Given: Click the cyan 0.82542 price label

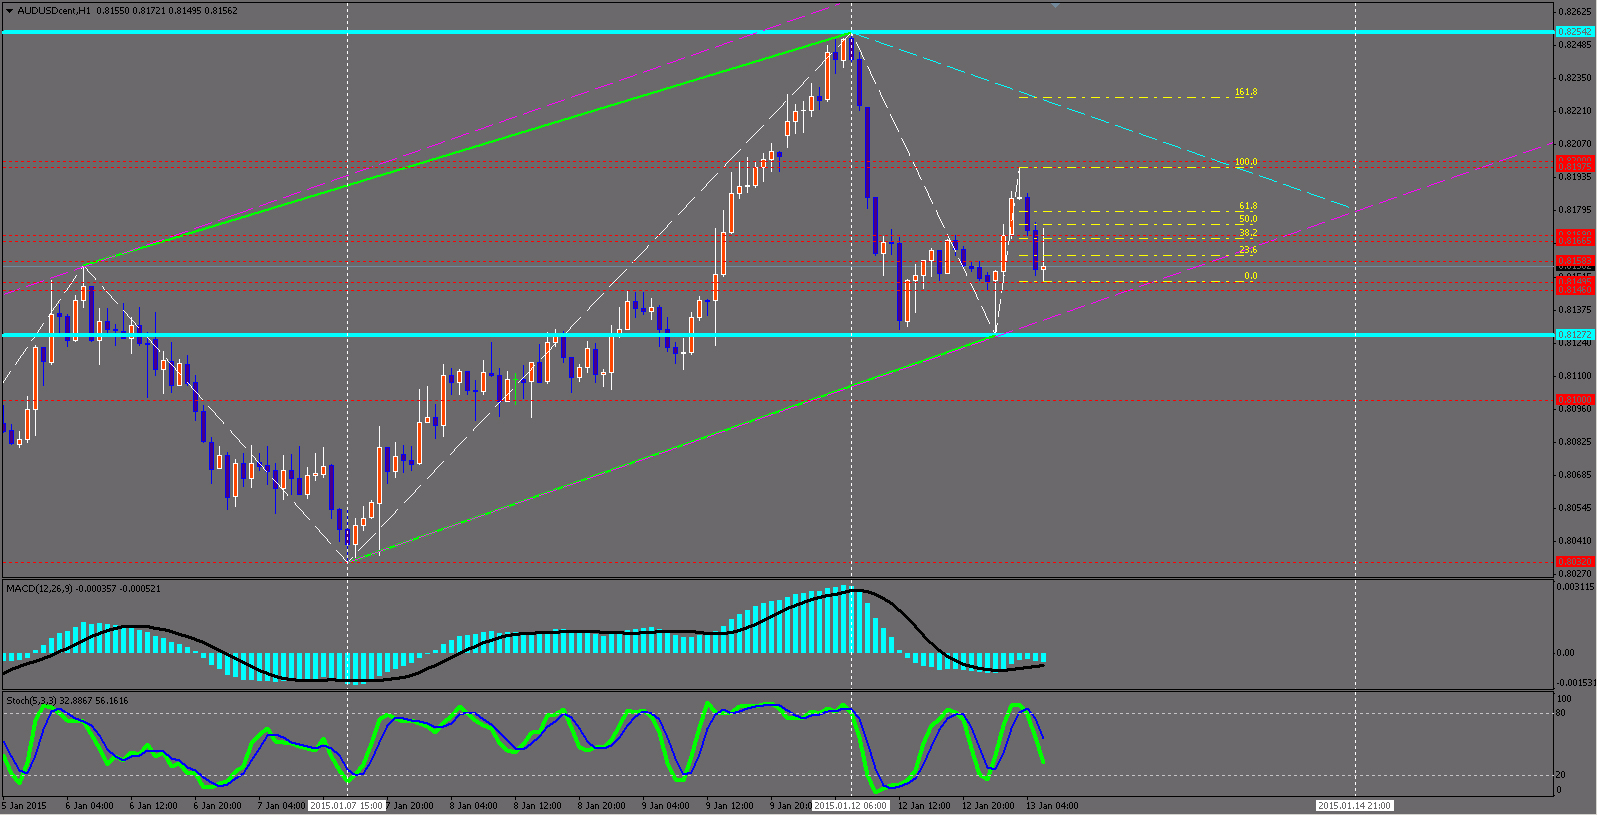Looking at the screenshot, I should click(x=1575, y=32).
